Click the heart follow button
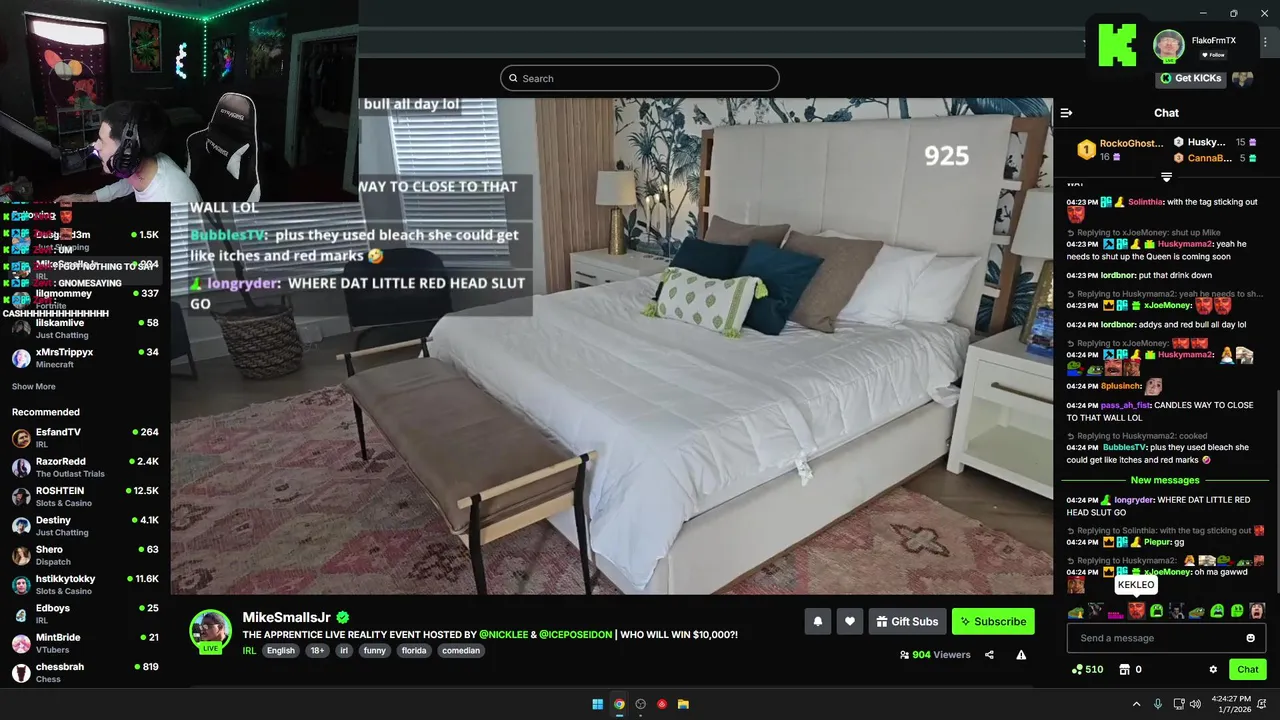The image size is (1280, 720). [849, 621]
